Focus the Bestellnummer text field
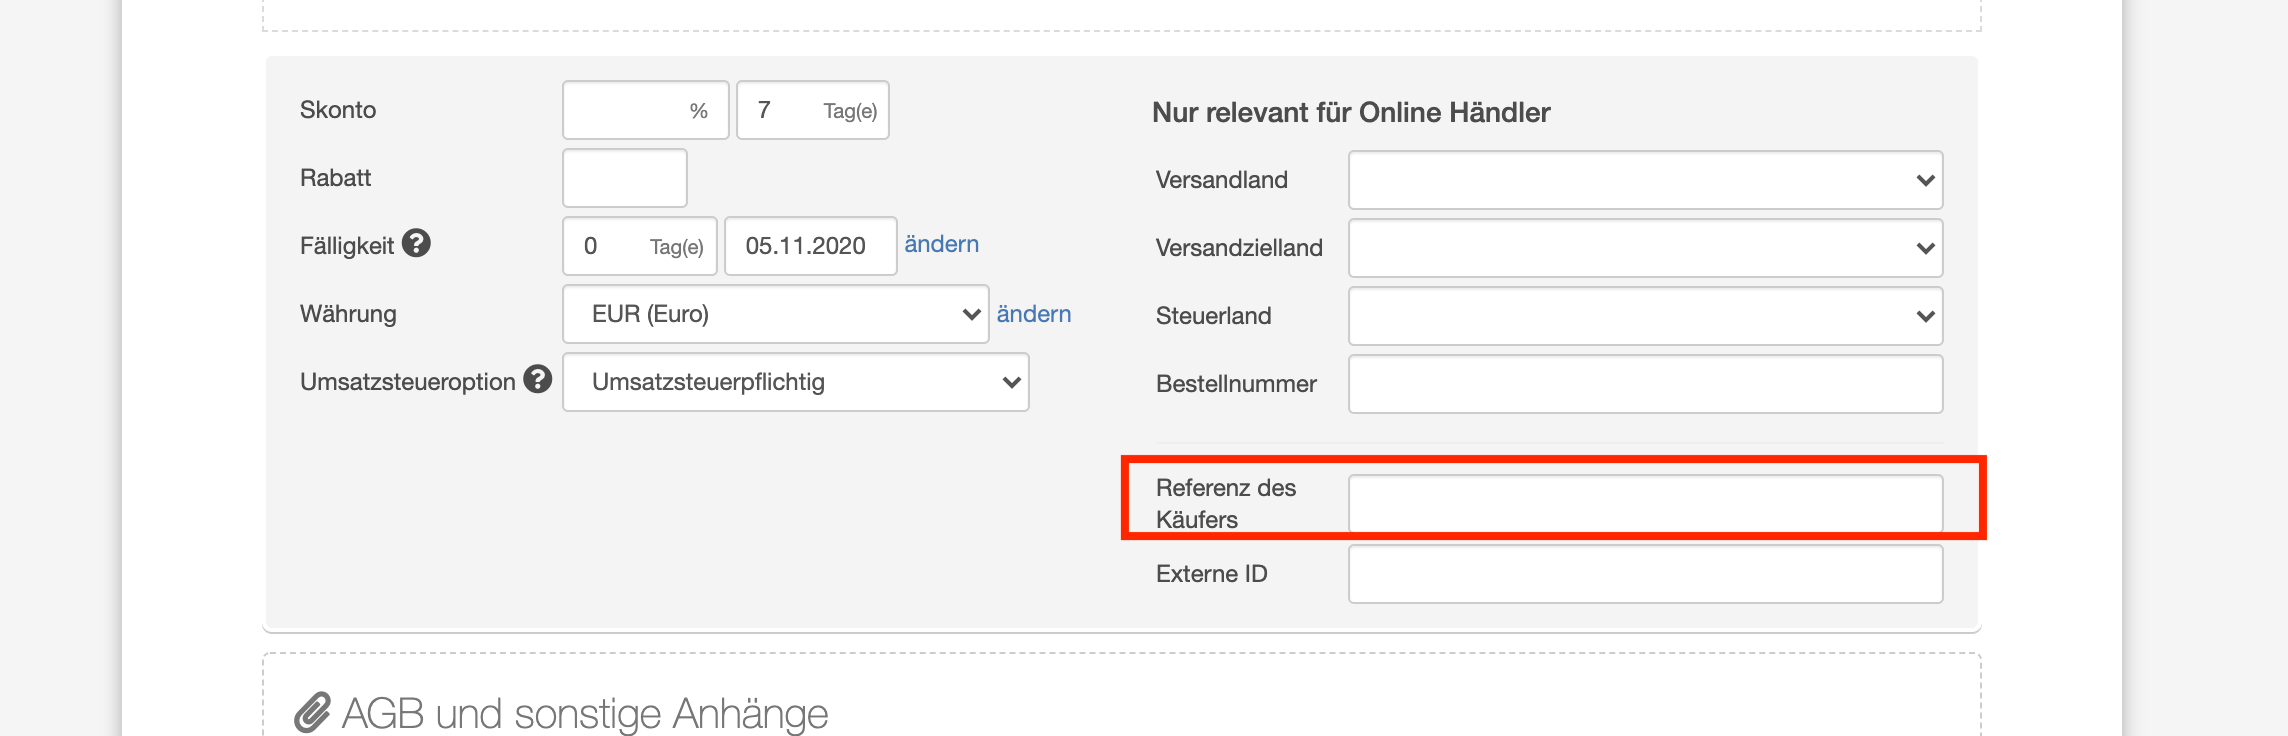Screen dimensions: 2288x736 pyautogui.click(x=1645, y=384)
